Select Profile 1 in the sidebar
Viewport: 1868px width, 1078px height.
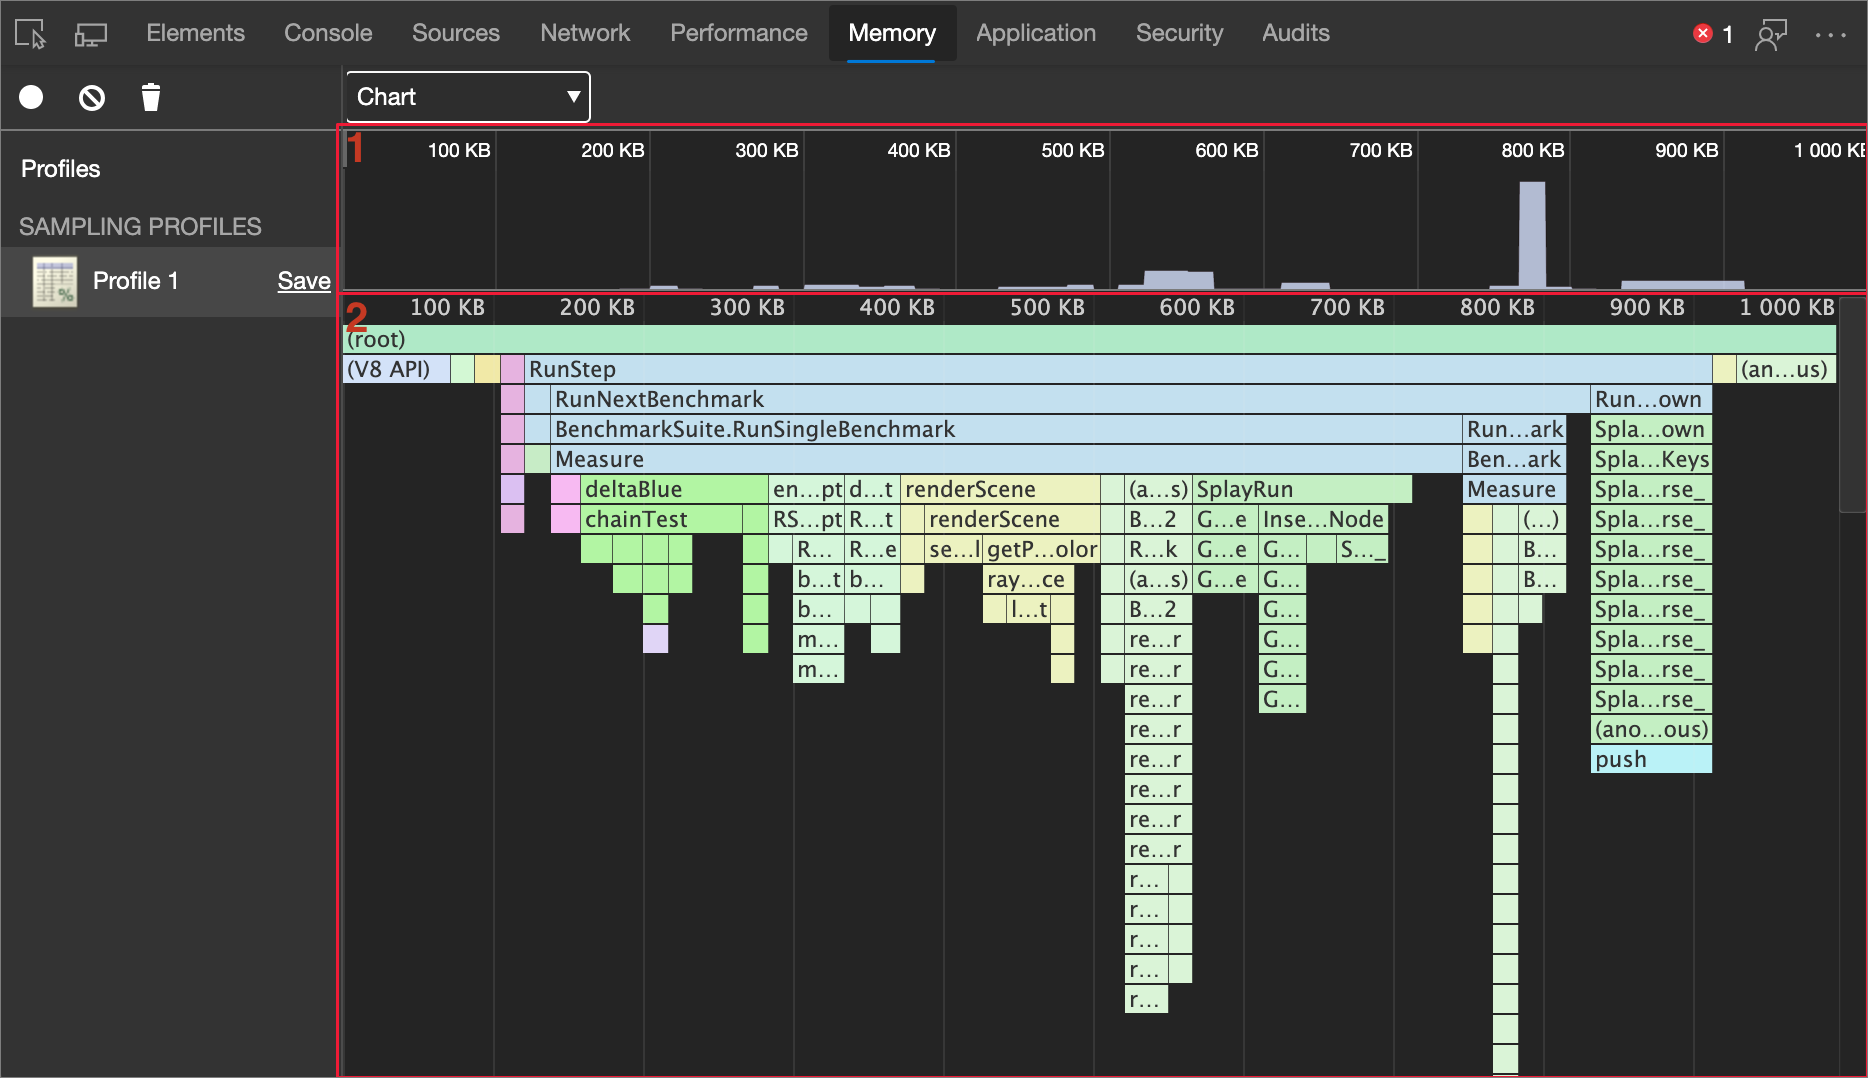pyautogui.click(x=136, y=280)
